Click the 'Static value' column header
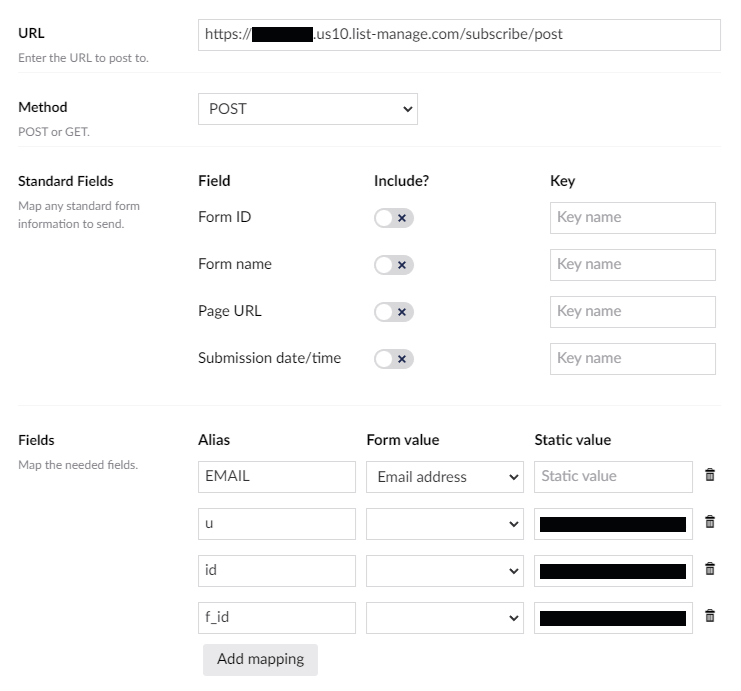Screen dimensions: 741x691 pos(573,440)
